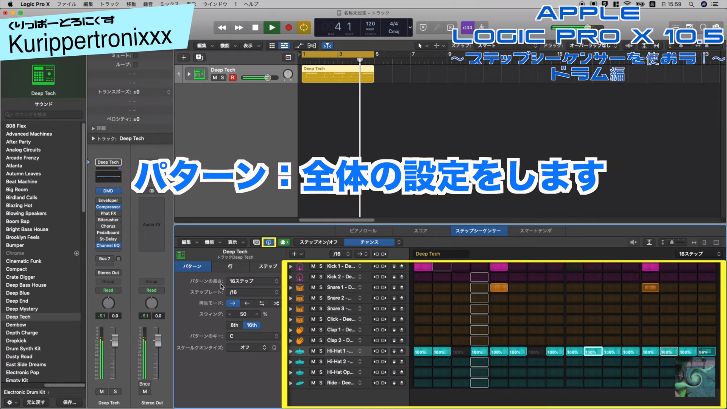The image size is (727, 409).
Task: Open the library gear settings menu
Action: point(9,402)
